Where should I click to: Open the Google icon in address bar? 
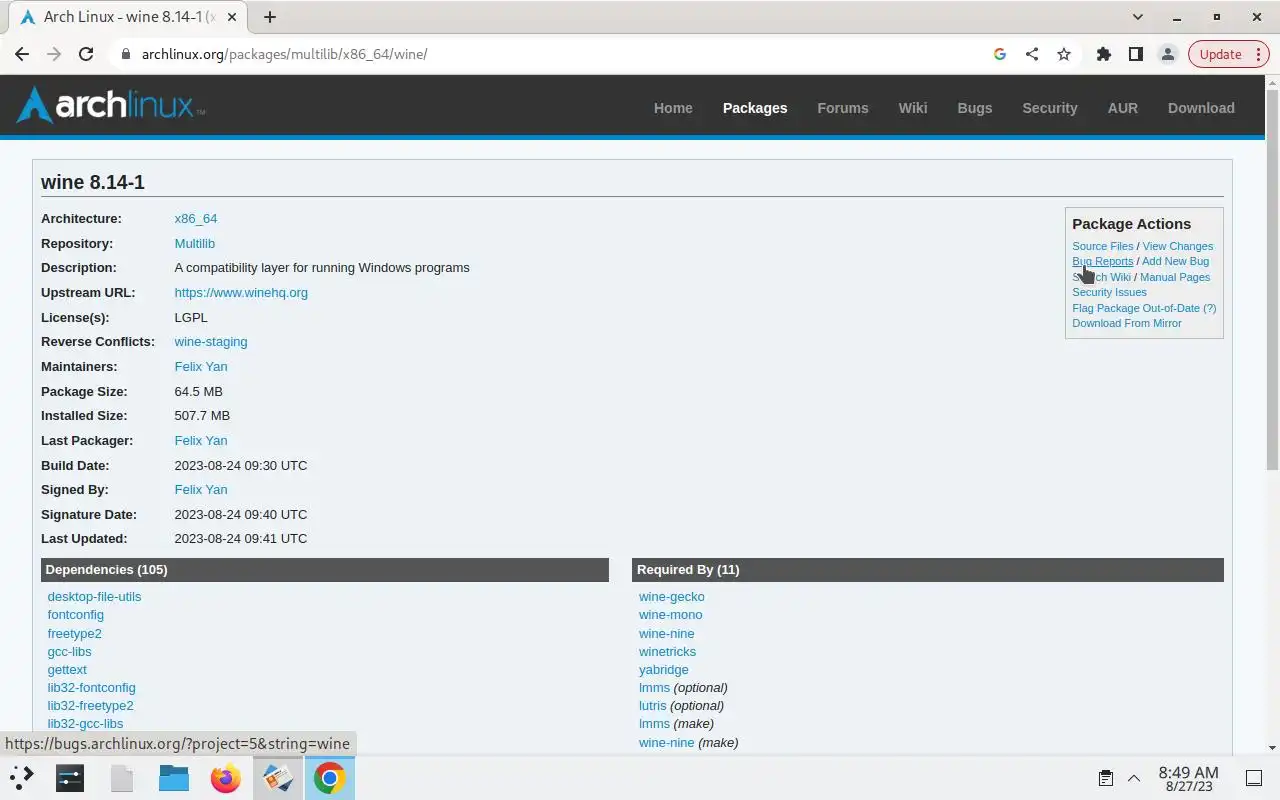(x=999, y=54)
